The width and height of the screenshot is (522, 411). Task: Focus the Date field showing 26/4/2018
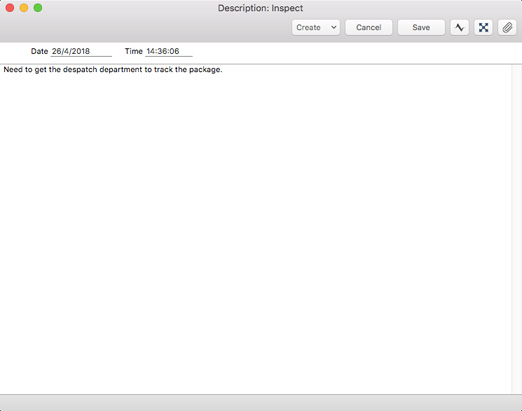[81, 51]
